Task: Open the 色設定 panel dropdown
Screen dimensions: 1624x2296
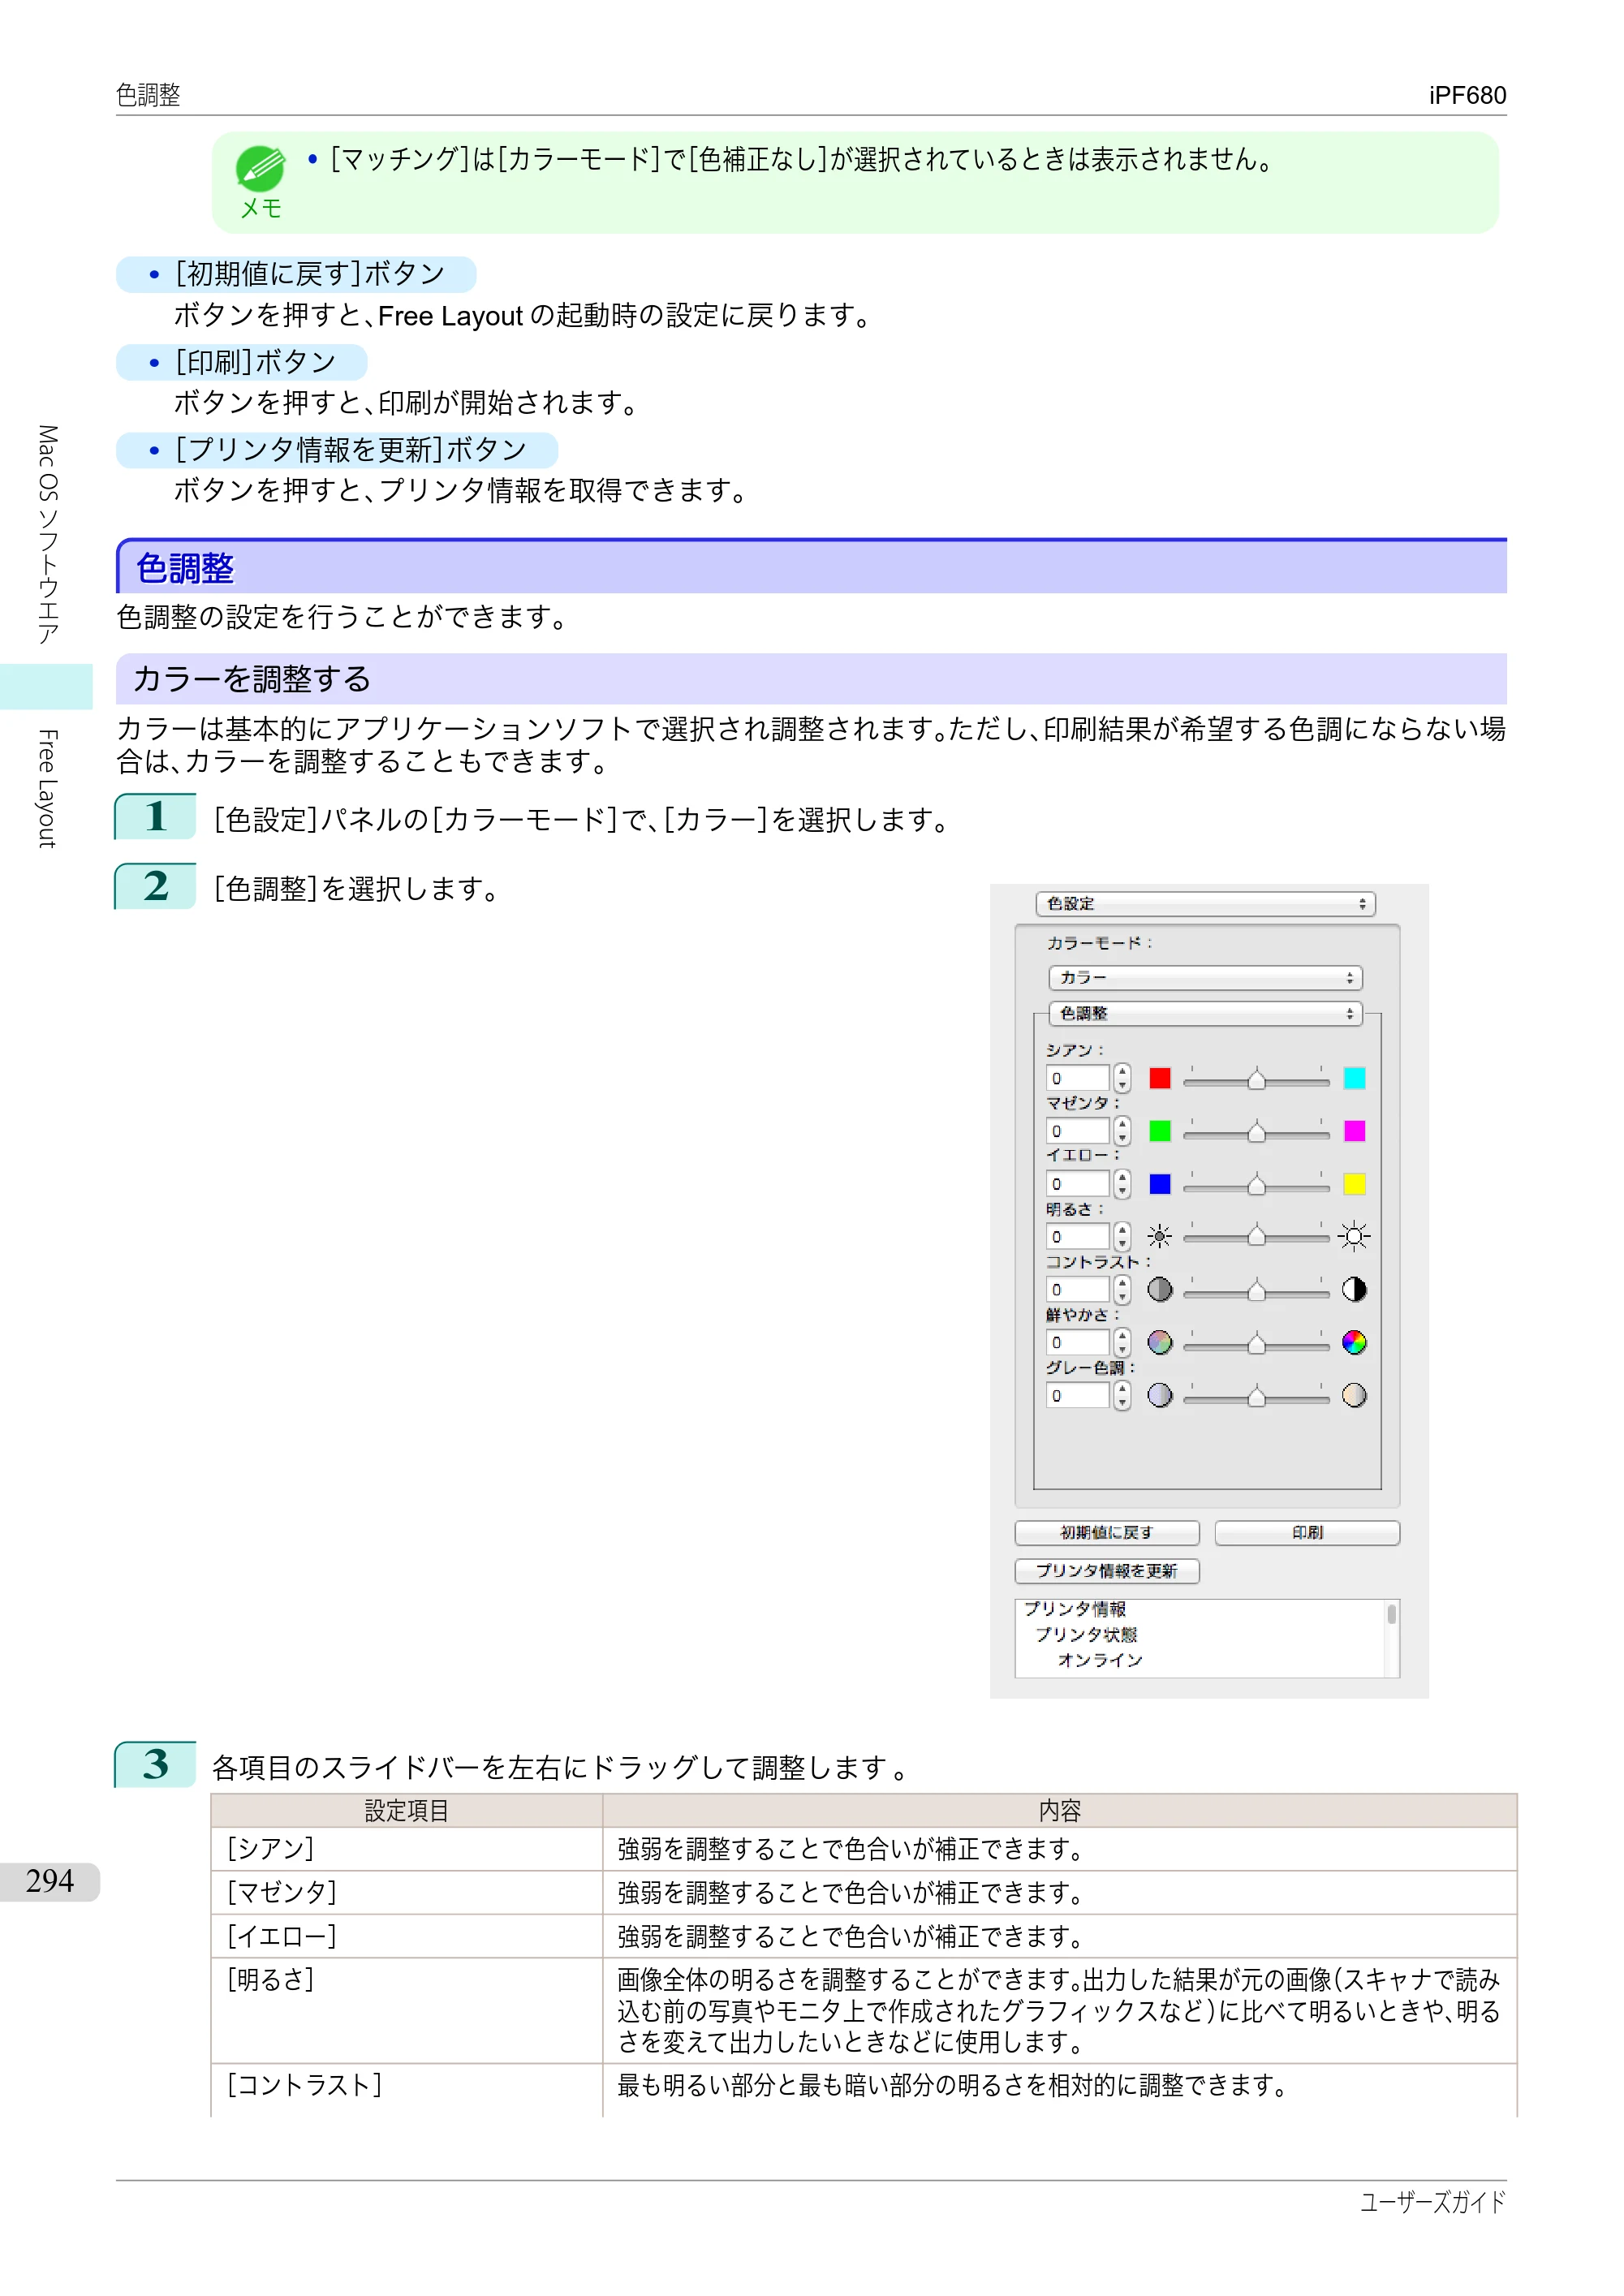Action: coord(1205,904)
